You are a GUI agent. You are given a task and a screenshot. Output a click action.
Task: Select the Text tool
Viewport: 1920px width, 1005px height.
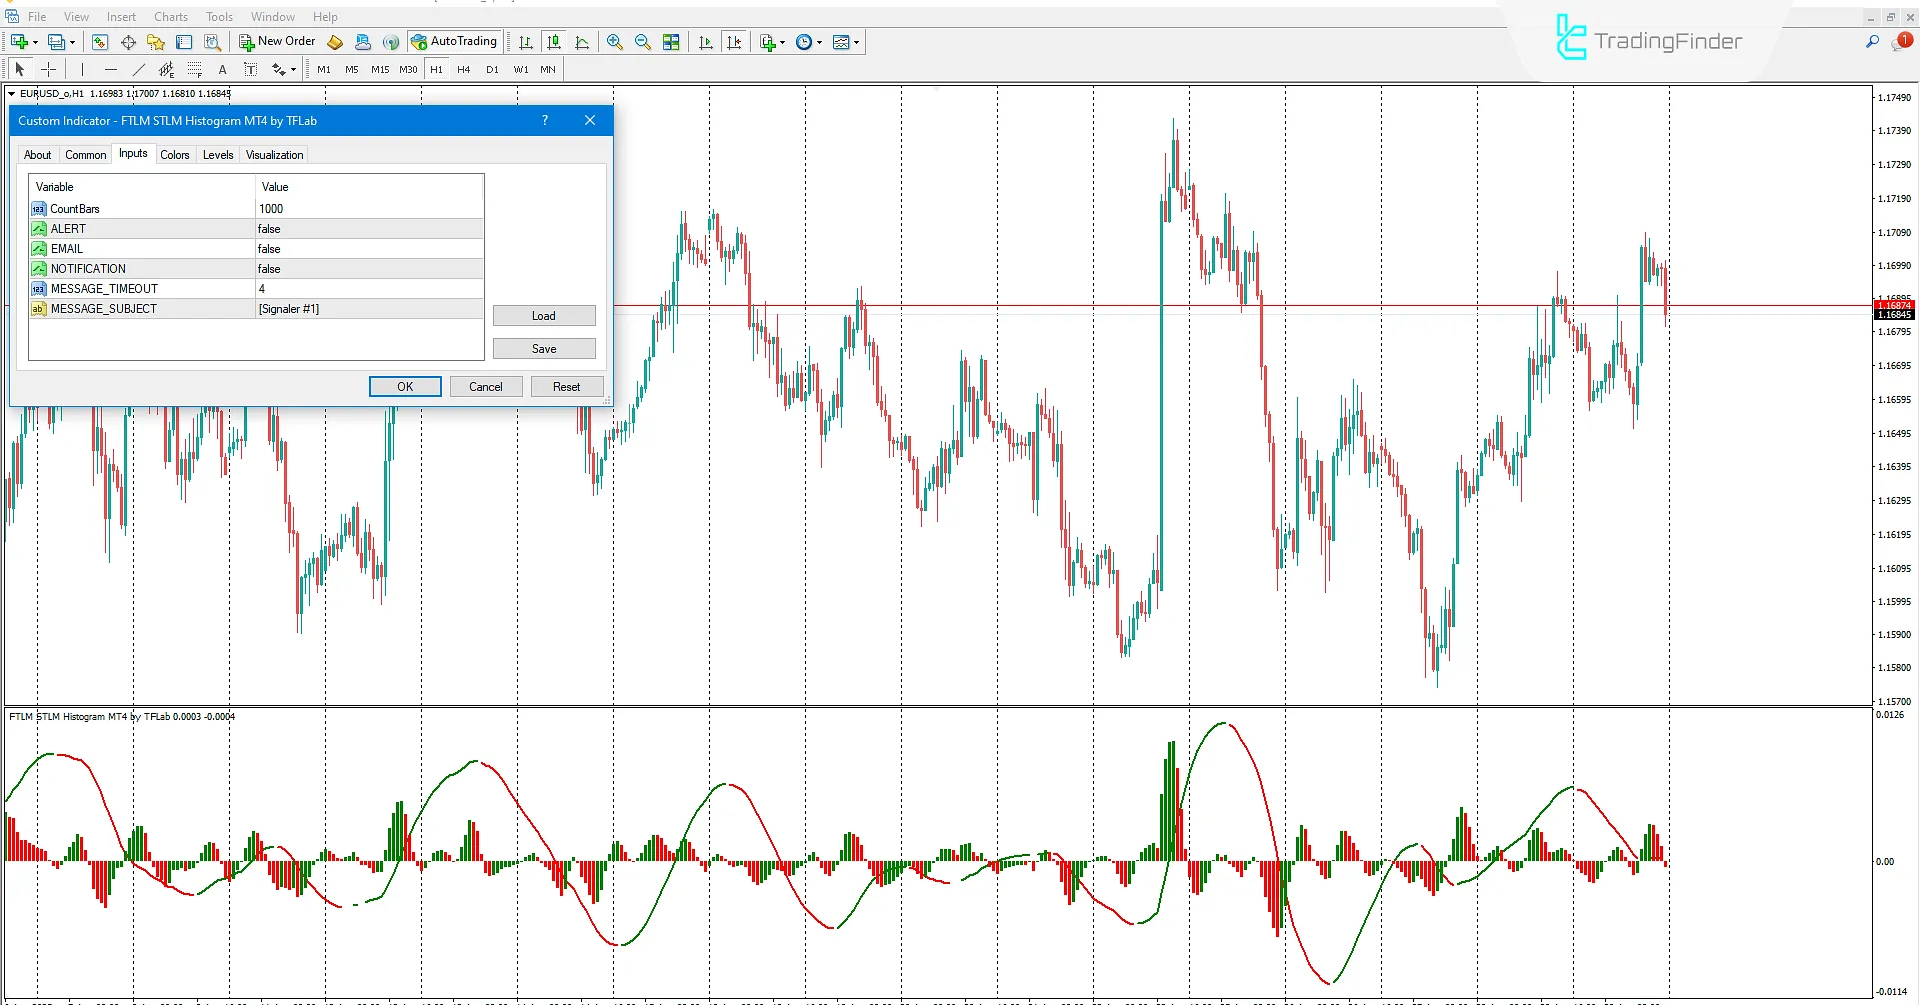click(x=222, y=69)
